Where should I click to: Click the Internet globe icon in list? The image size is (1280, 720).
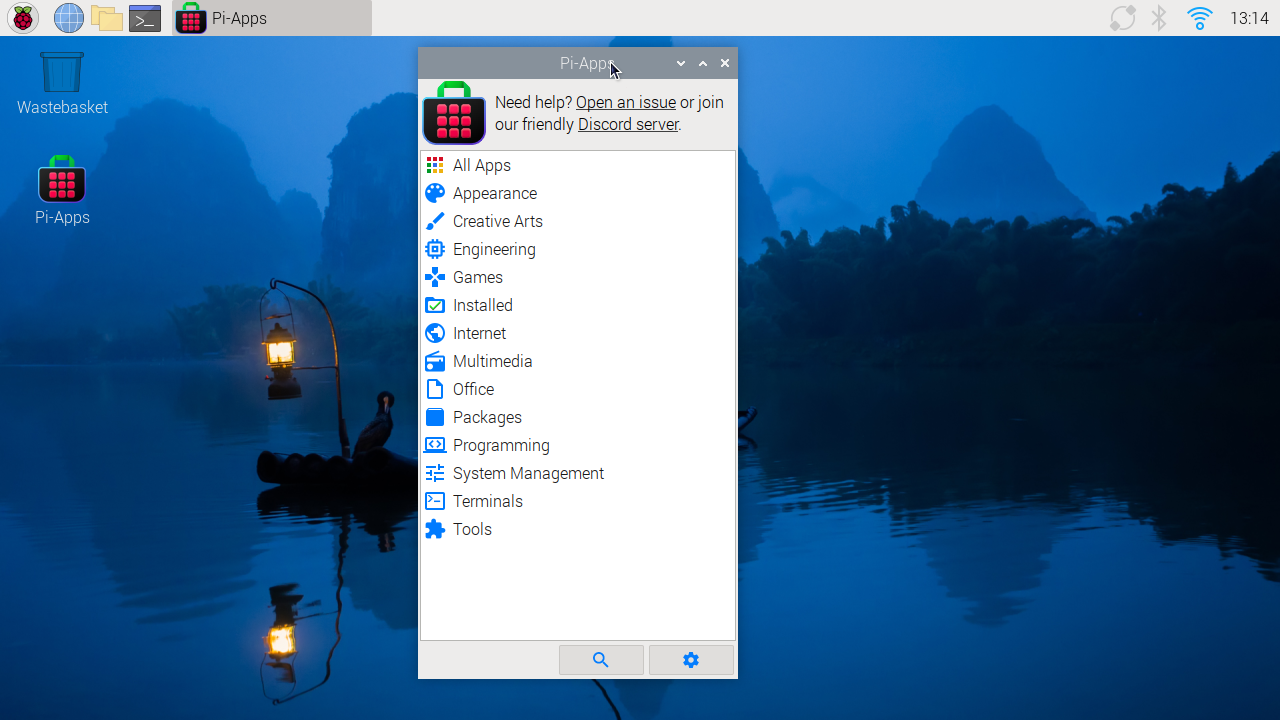click(435, 333)
